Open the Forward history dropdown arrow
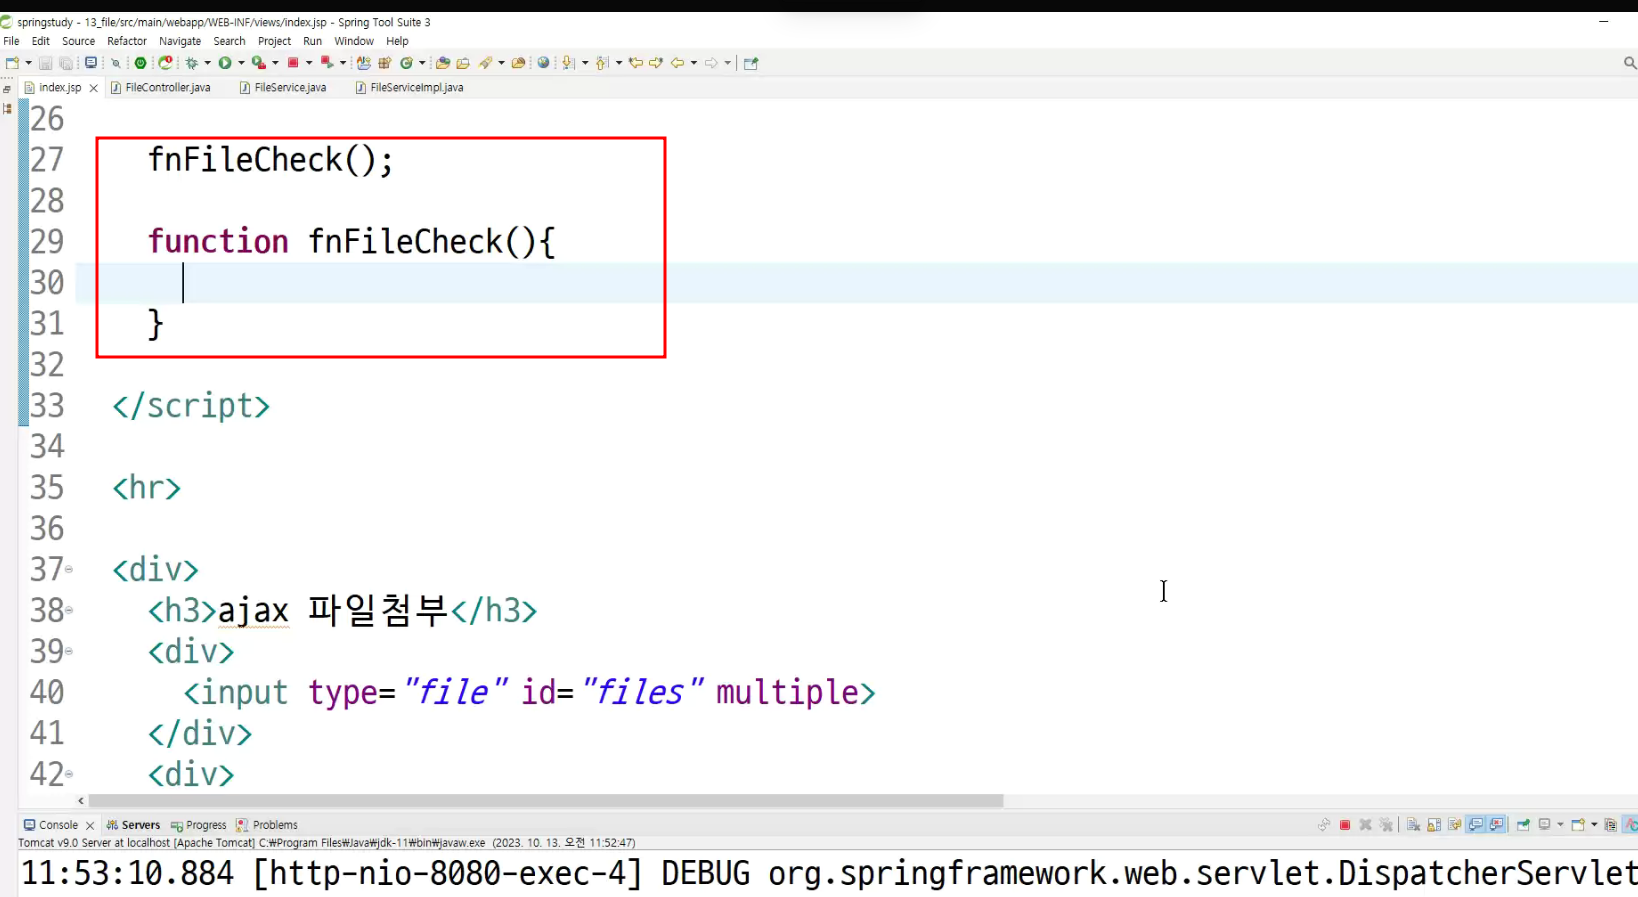This screenshot has height=897, width=1638. click(727, 63)
